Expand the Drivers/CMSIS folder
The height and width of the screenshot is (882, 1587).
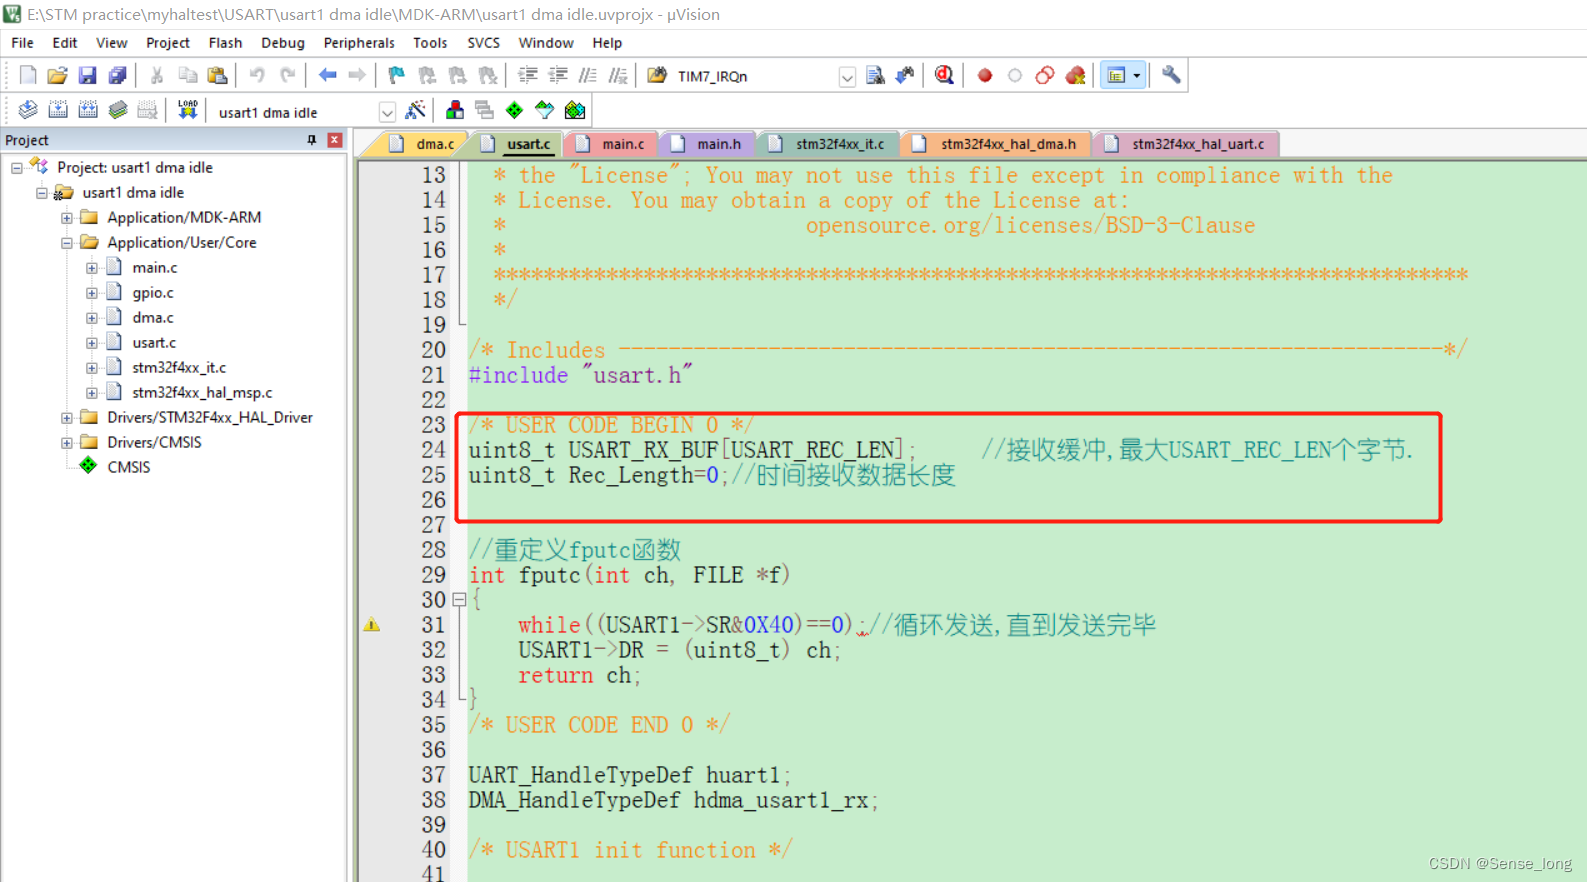coord(67,443)
